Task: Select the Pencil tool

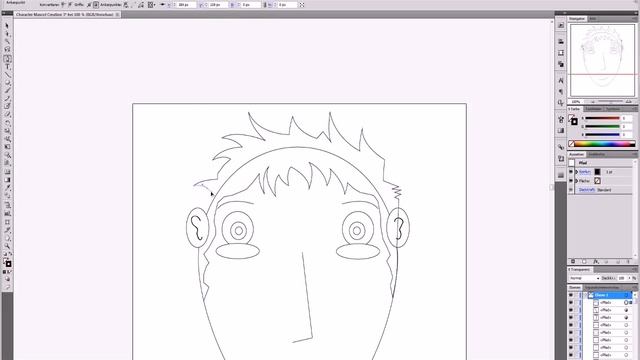Action: [x=7, y=98]
